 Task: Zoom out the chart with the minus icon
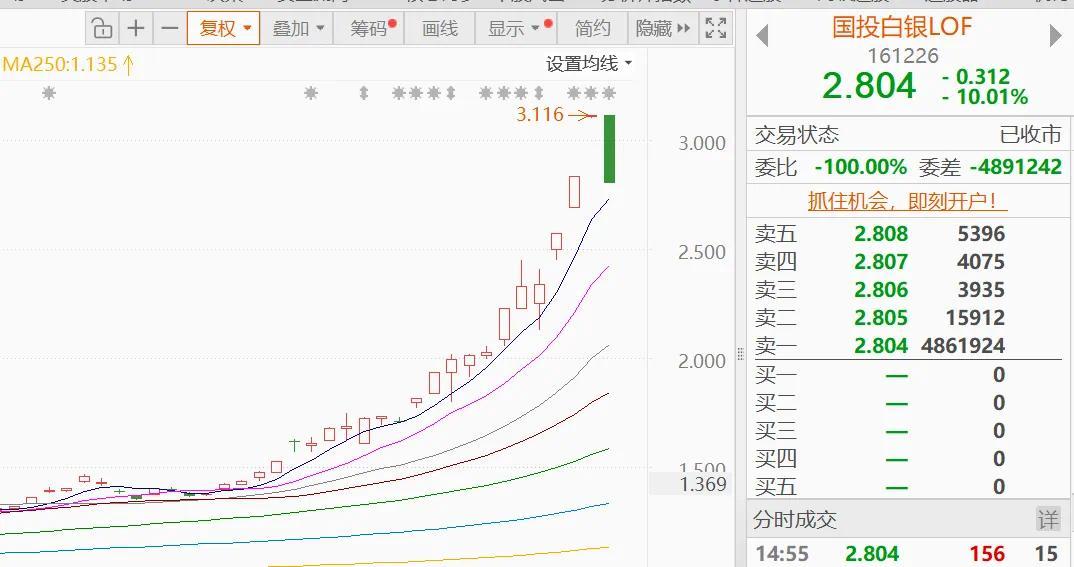[169, 28]
